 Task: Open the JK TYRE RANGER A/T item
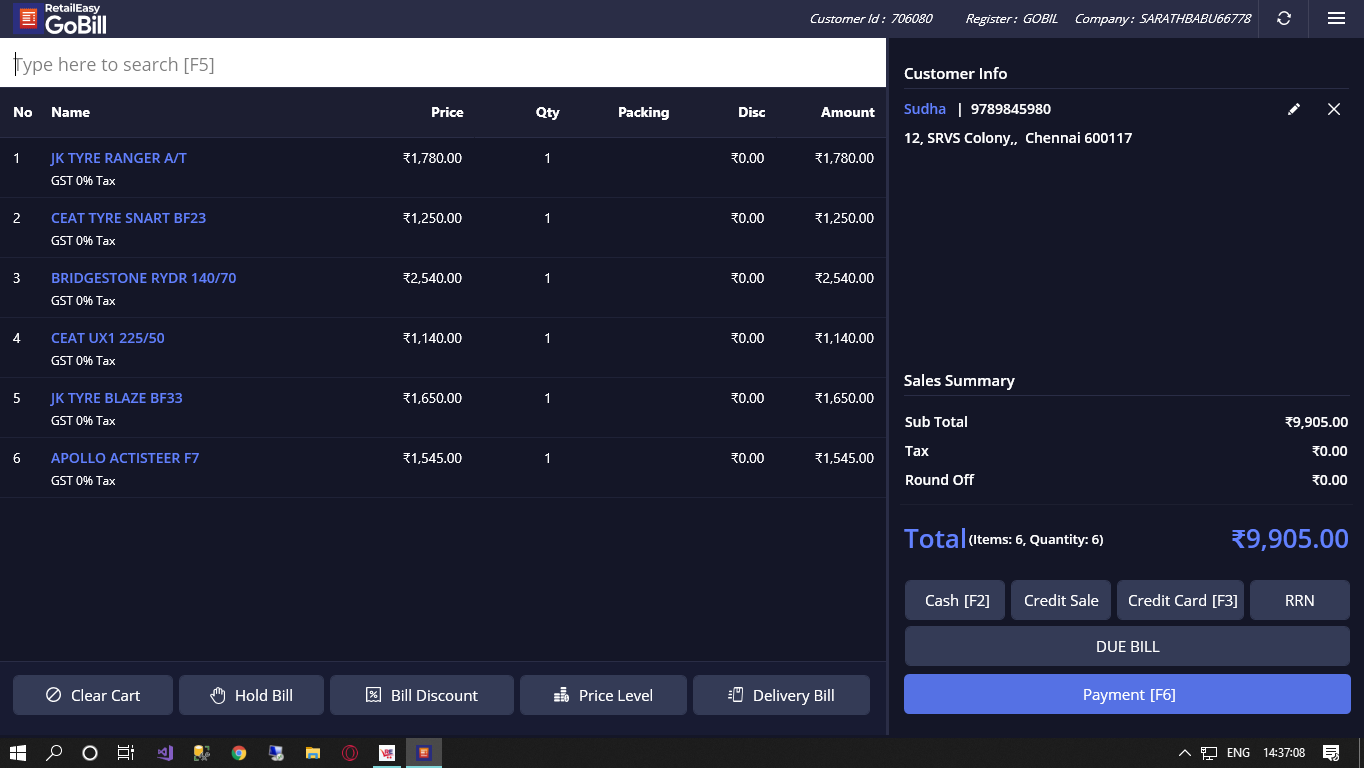pyautogui.click(x=119, y=158)
